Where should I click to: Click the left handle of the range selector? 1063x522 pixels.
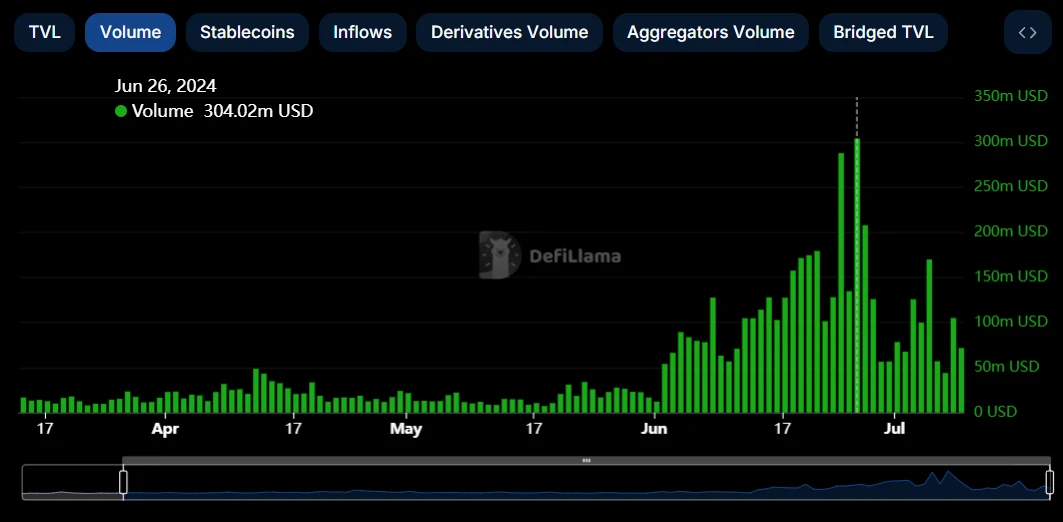[x=123, y=482]
